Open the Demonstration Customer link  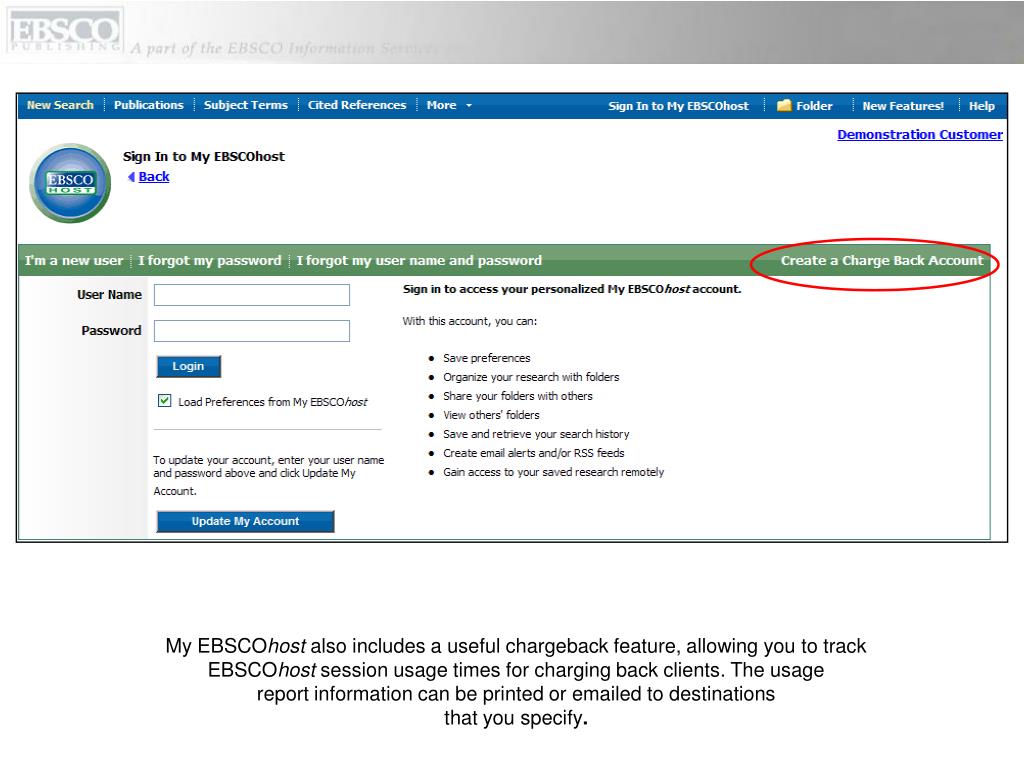point(920,135)
